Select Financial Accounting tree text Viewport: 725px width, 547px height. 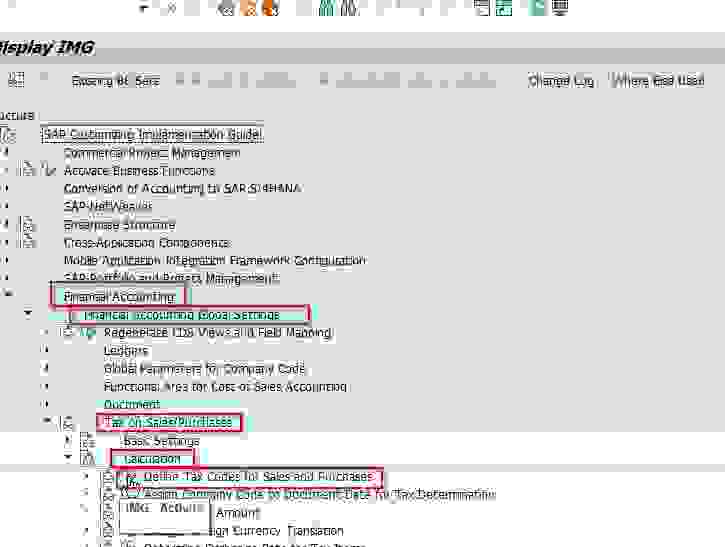pyautogui.click(x=119, y=297)
